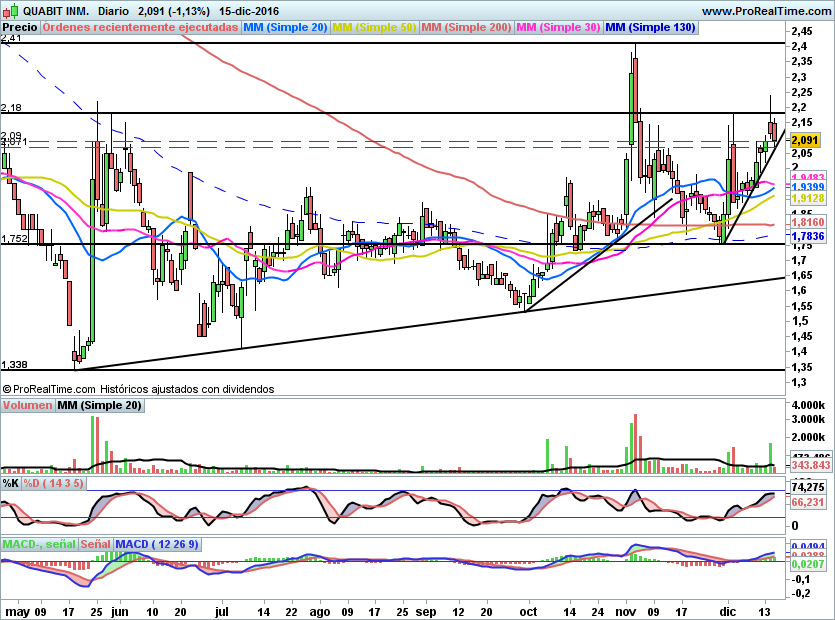The image size is (835, 620).
Task: Open Órdenes recientemente ejecutadas label
Action: pos(140,27)
